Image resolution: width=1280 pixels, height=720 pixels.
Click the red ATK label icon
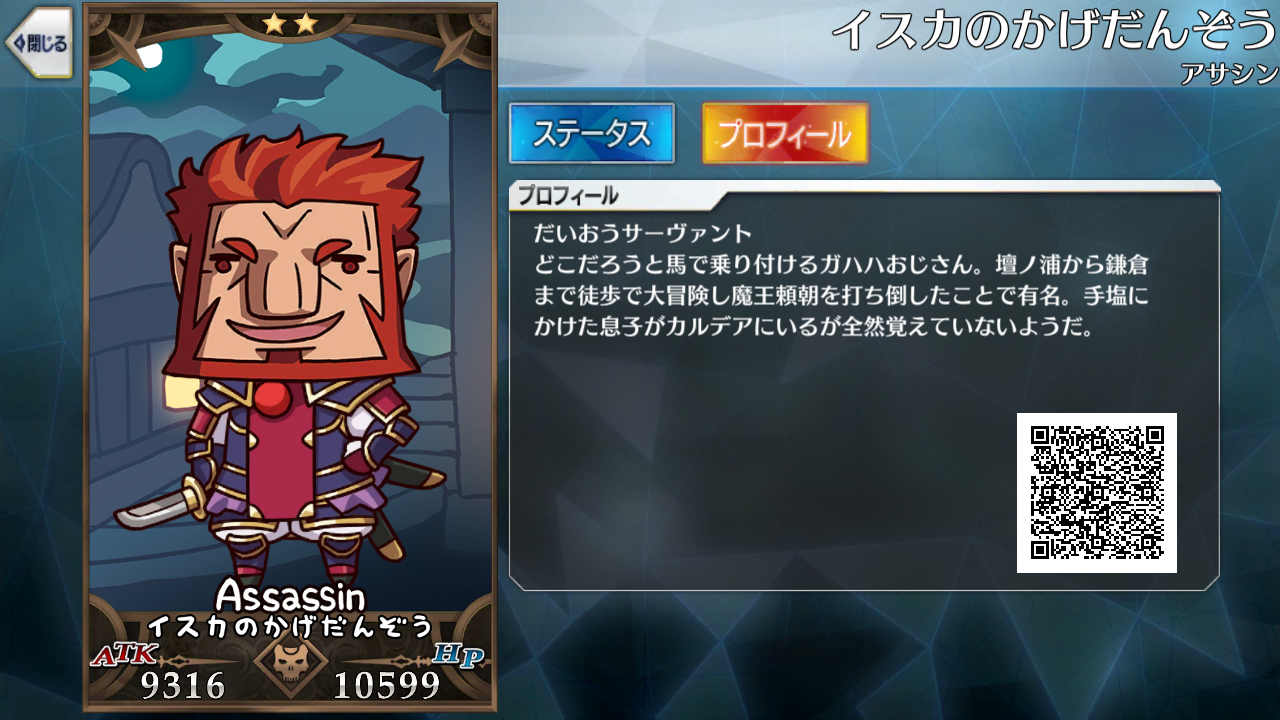[125, 655]
